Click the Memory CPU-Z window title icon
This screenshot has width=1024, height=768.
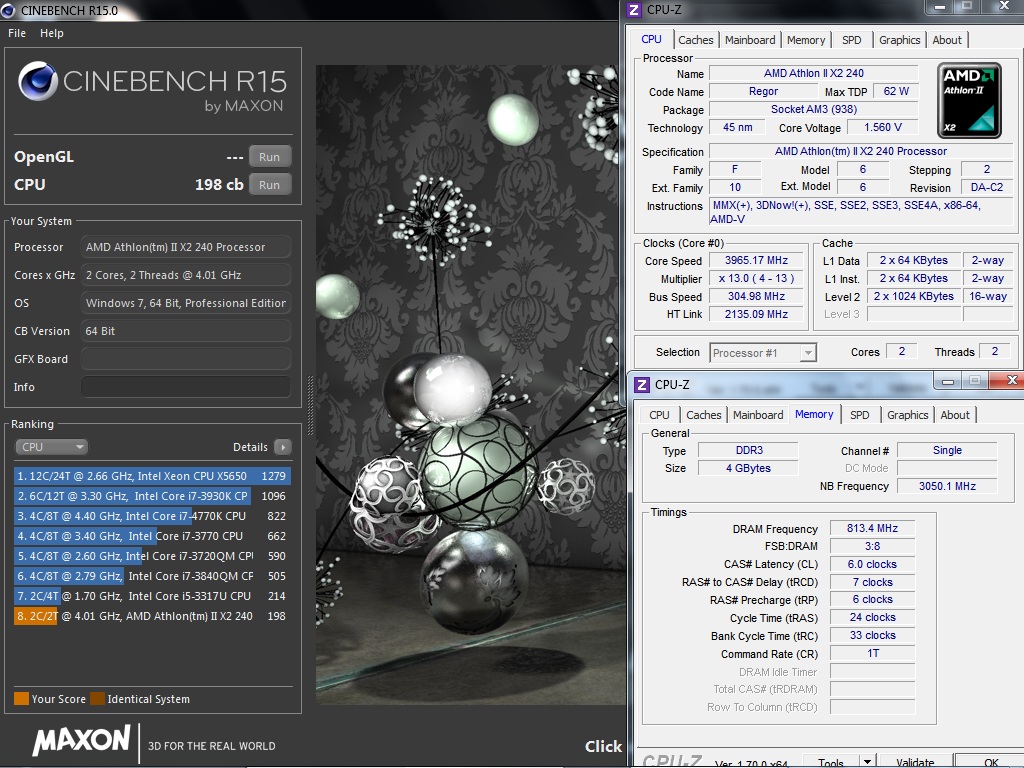[642, 385]
